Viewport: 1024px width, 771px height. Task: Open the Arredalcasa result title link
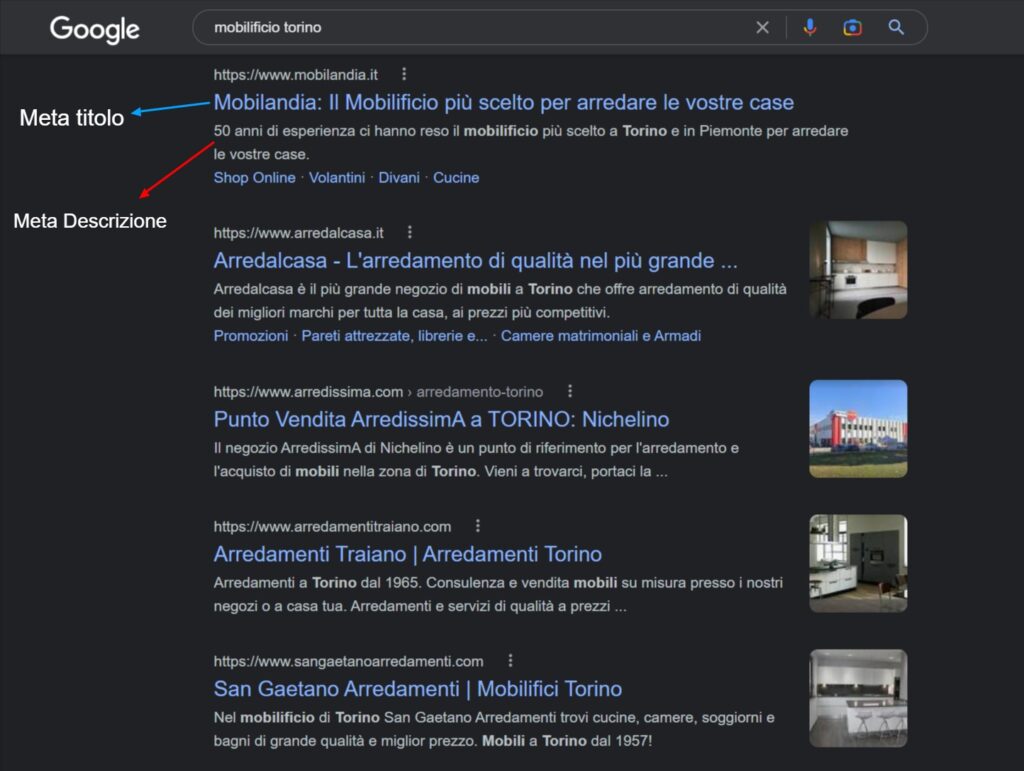coord(475,260)
